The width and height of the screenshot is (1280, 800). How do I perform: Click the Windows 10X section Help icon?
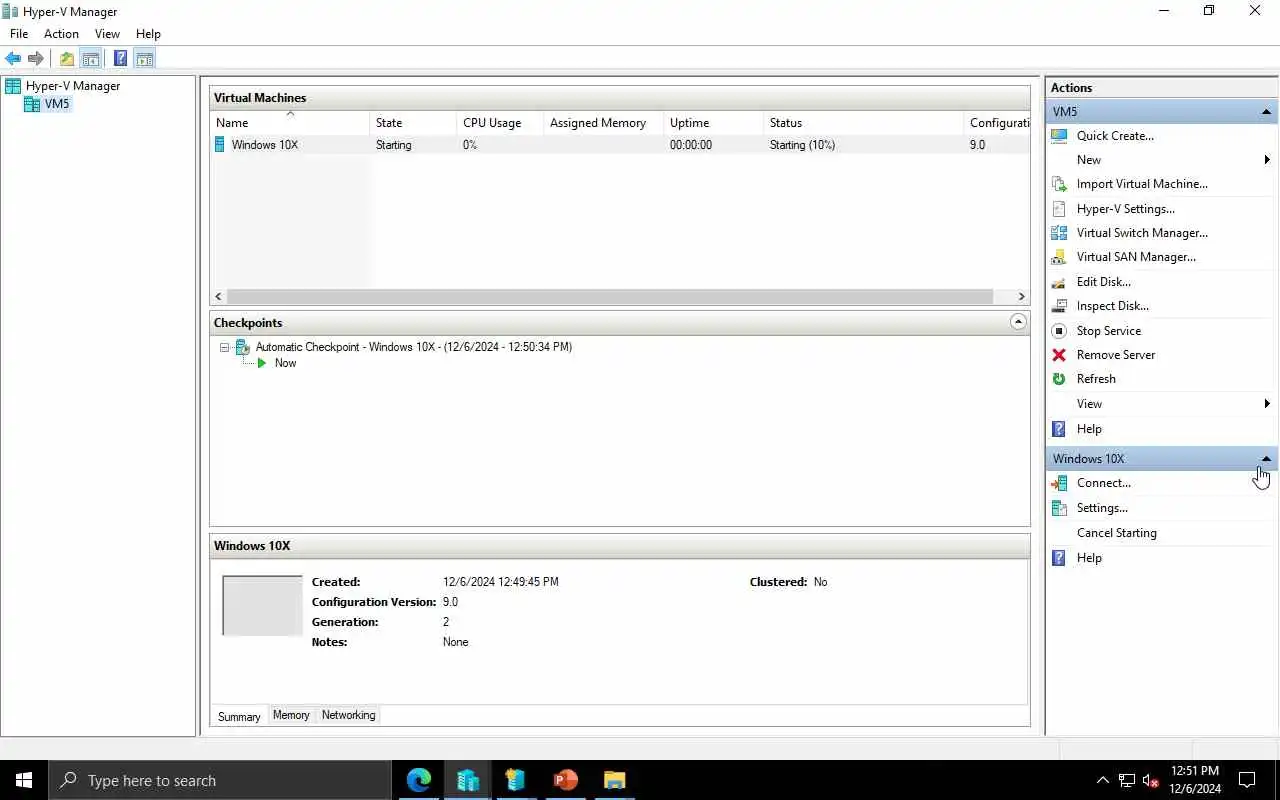pyautogui.click(x=1059, y=558)
